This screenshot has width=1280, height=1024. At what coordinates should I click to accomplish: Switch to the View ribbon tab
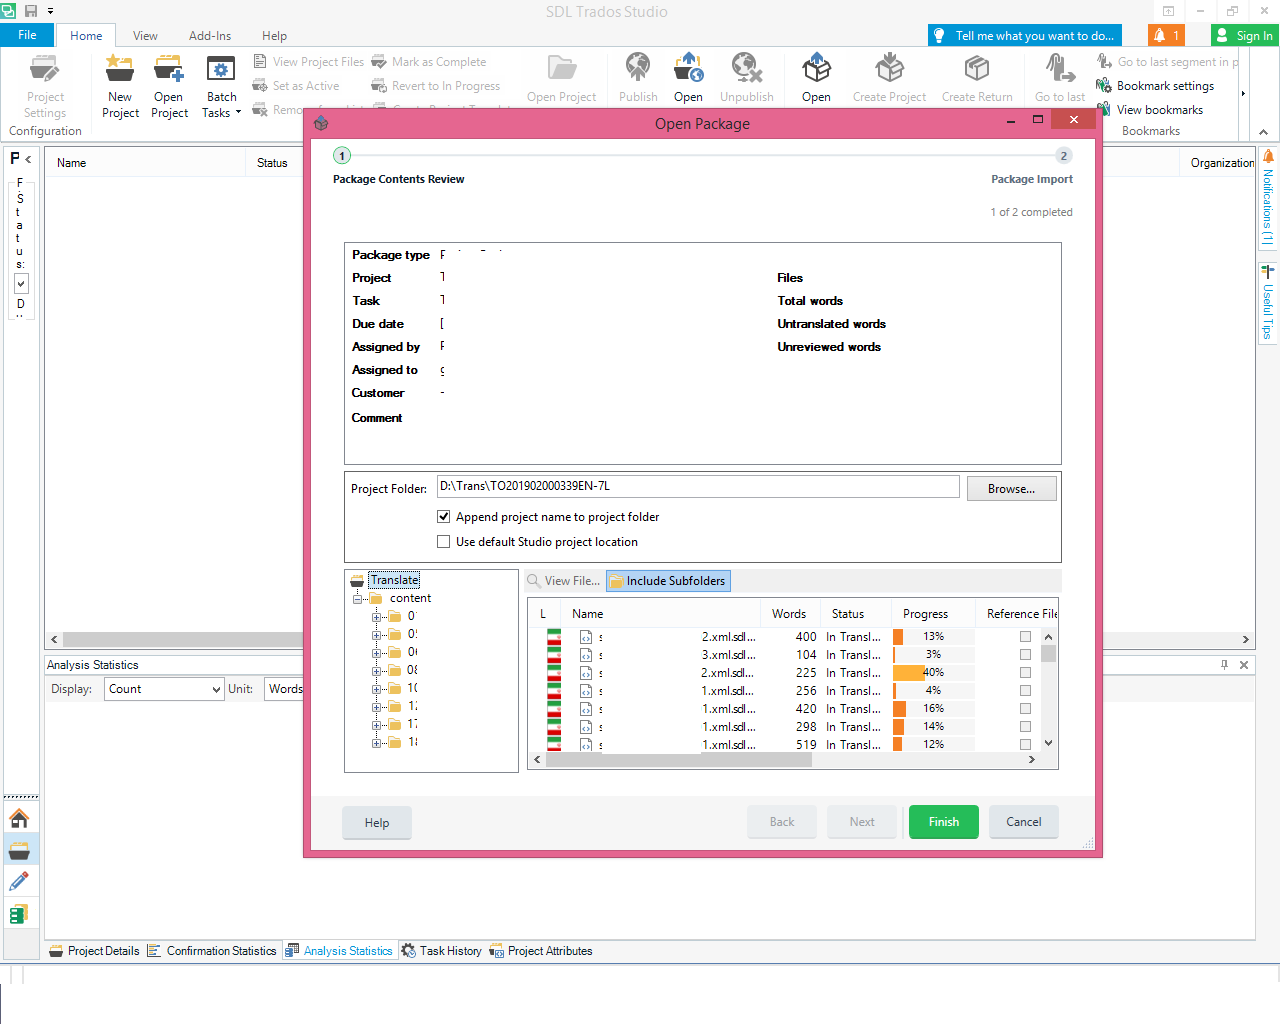click(x=145, y=36)
